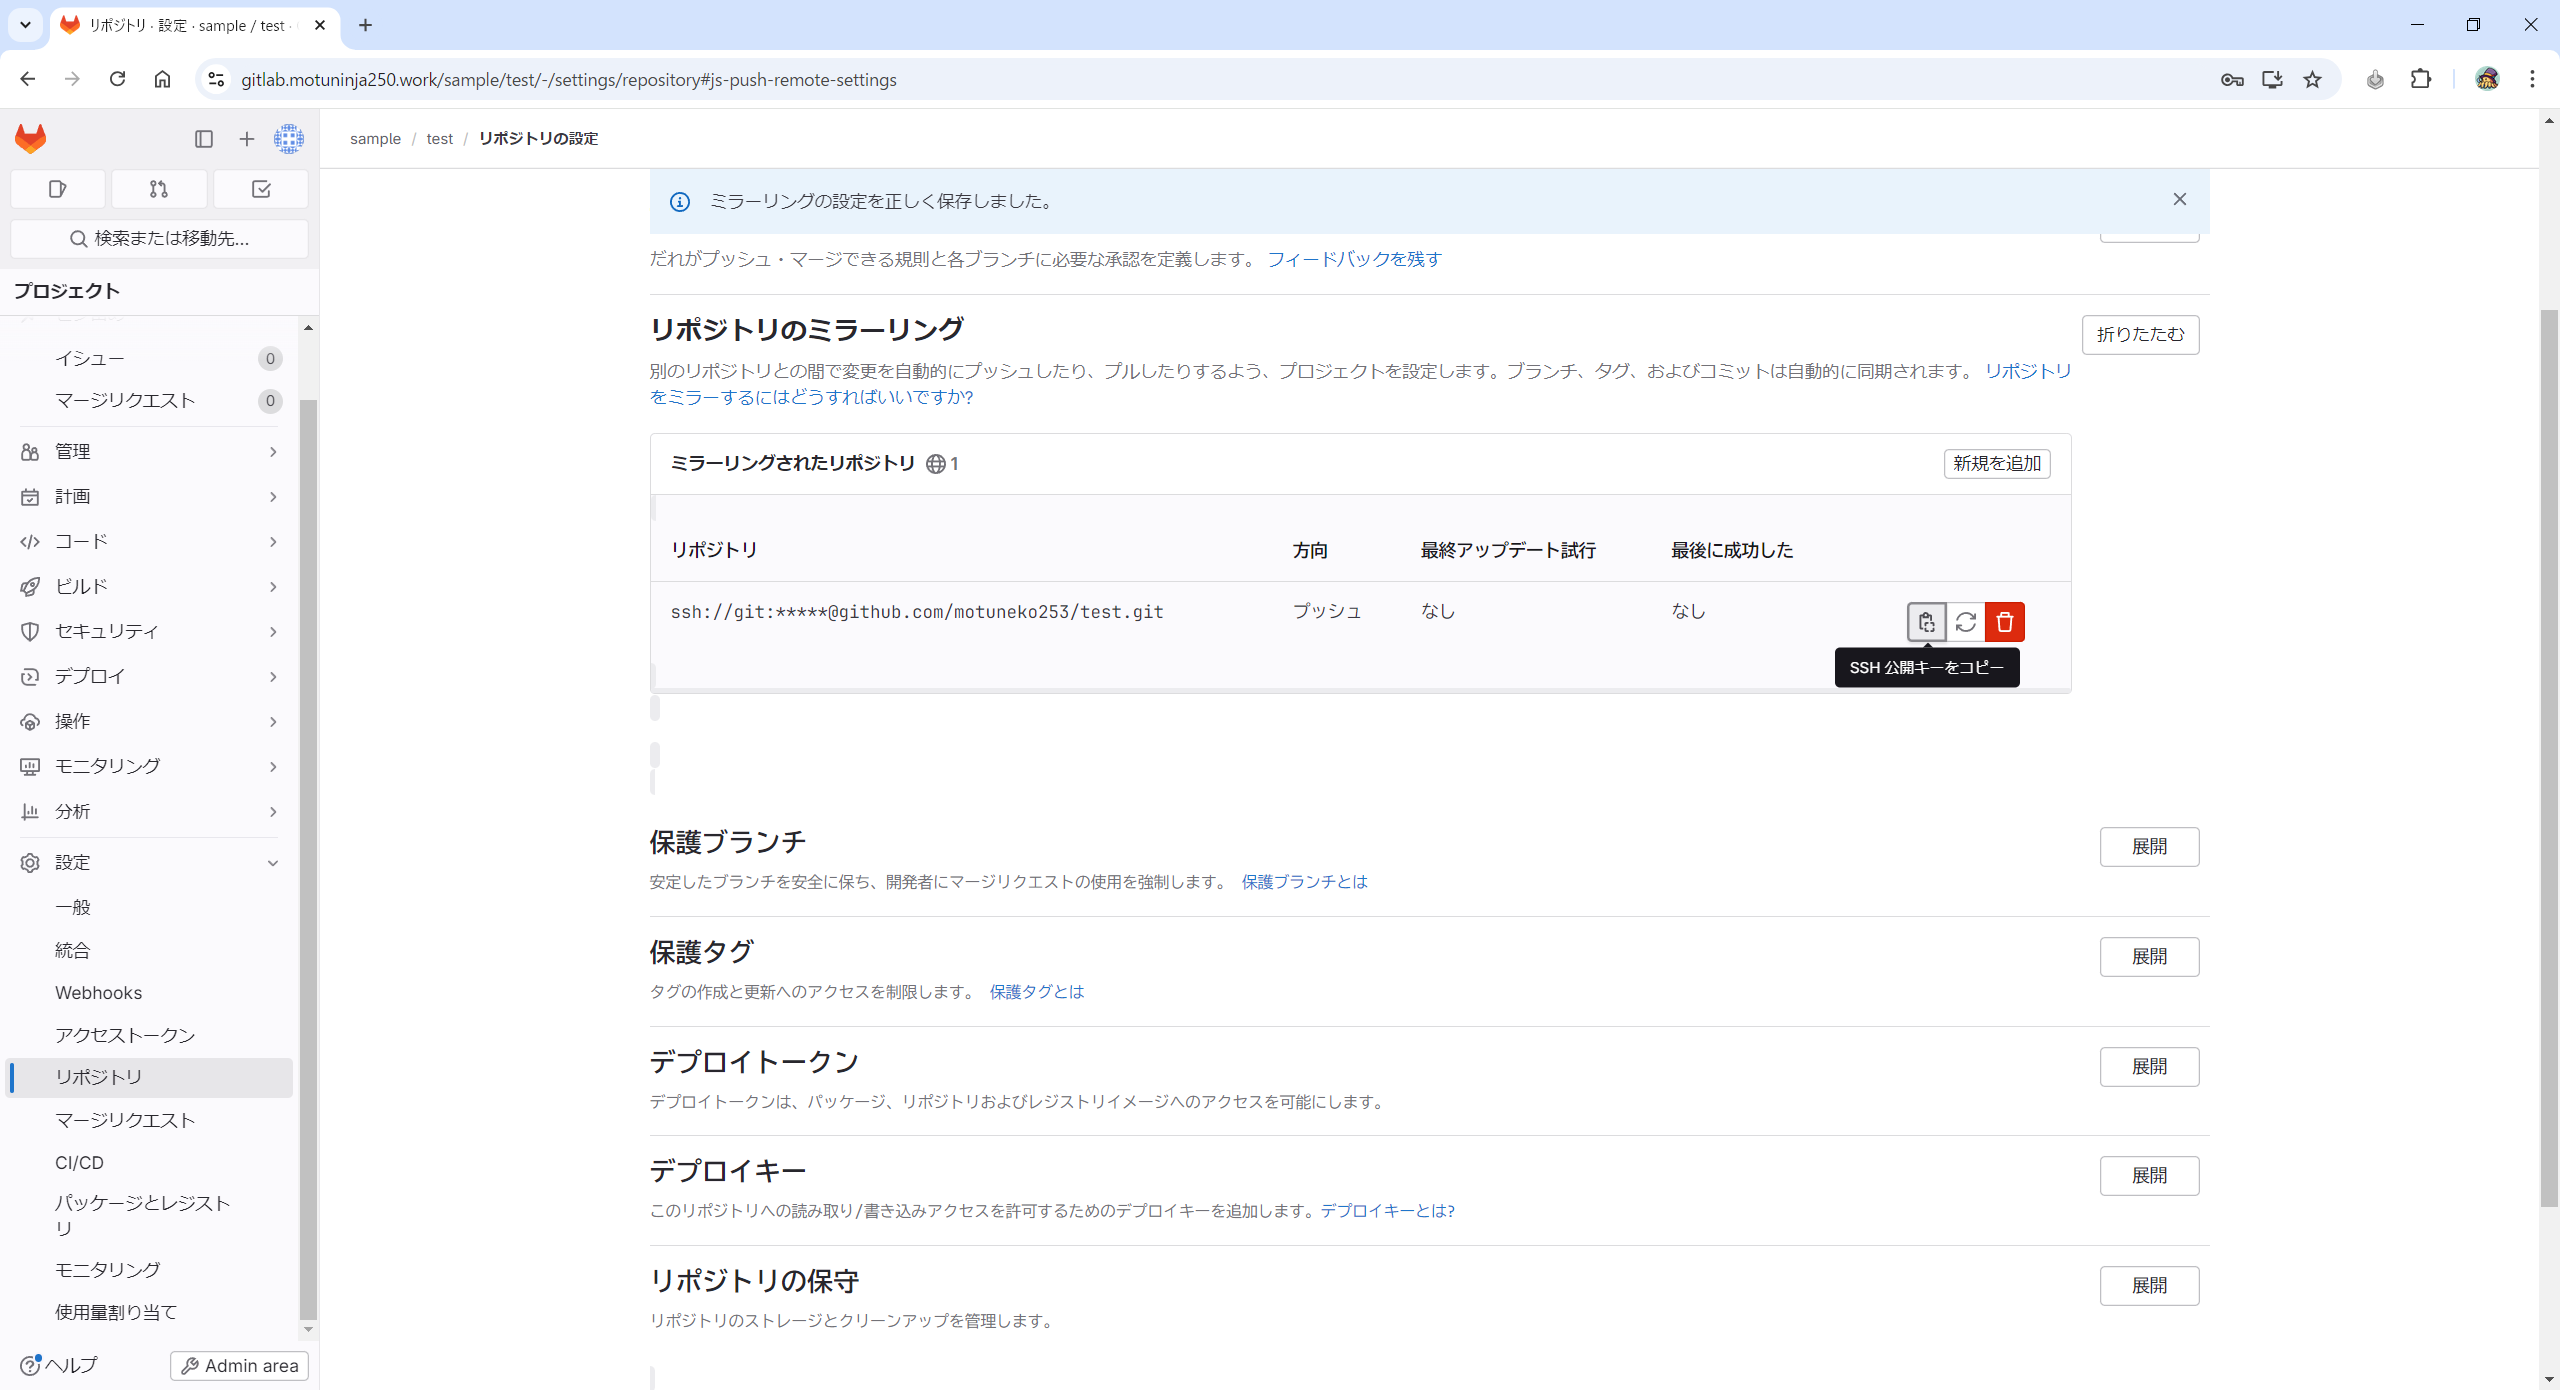This screenshot has height=1390, width=2560.
Task: Open the フィードバックを残す link
Action: [x=1354, y=259]
